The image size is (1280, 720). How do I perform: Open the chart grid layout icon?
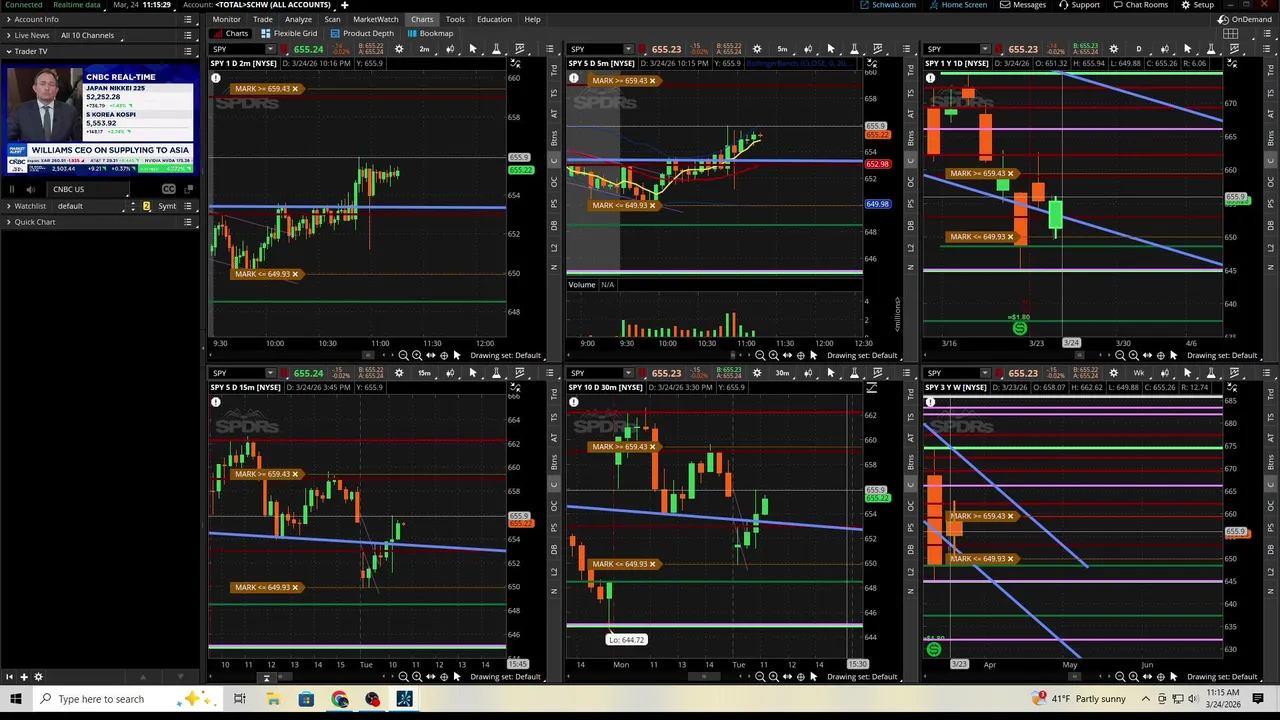[x=1231, y=33]
